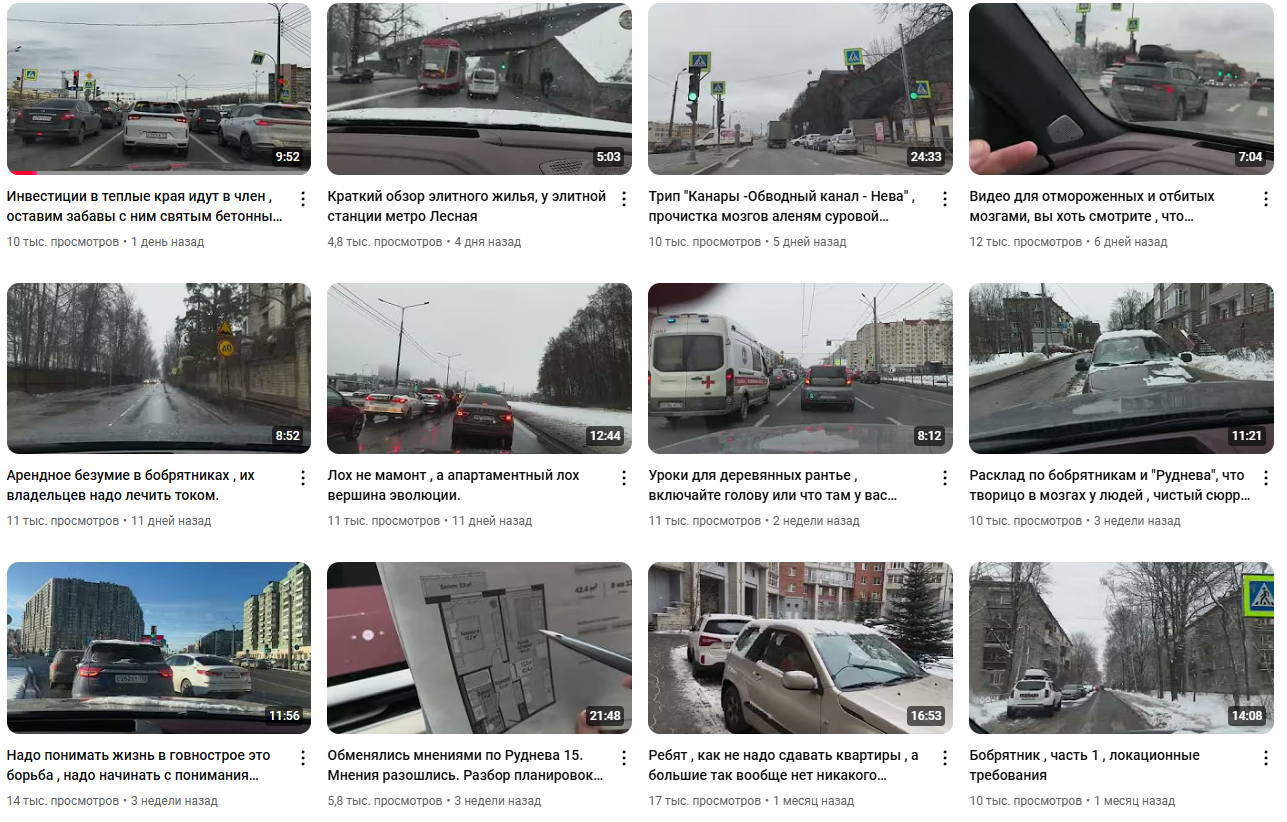Image resolution: width=1287 pixels, height=822 pixels.
Task: Open the 9:52 video thumbnail with red progress bar
Action: tap(159, 89)
